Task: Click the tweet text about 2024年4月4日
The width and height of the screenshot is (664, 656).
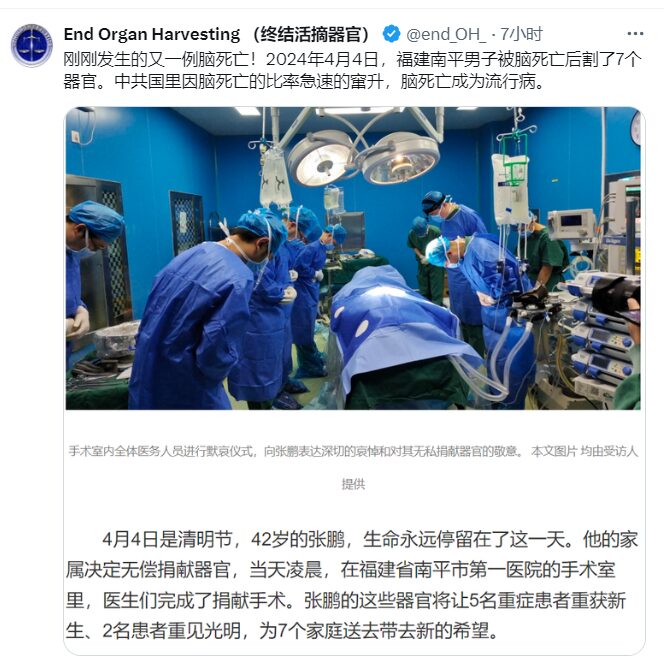Action: pyautogui.click(x=352, y=70)
